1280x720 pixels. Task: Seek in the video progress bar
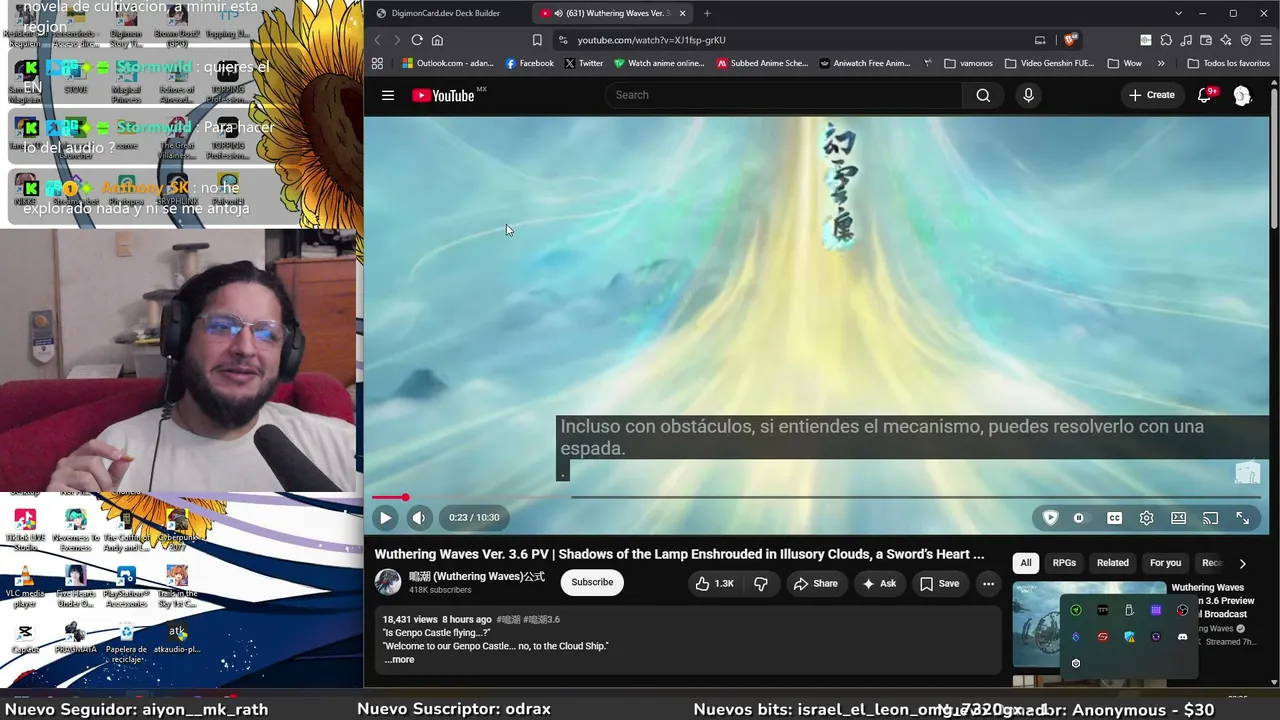tap(816, 497)
